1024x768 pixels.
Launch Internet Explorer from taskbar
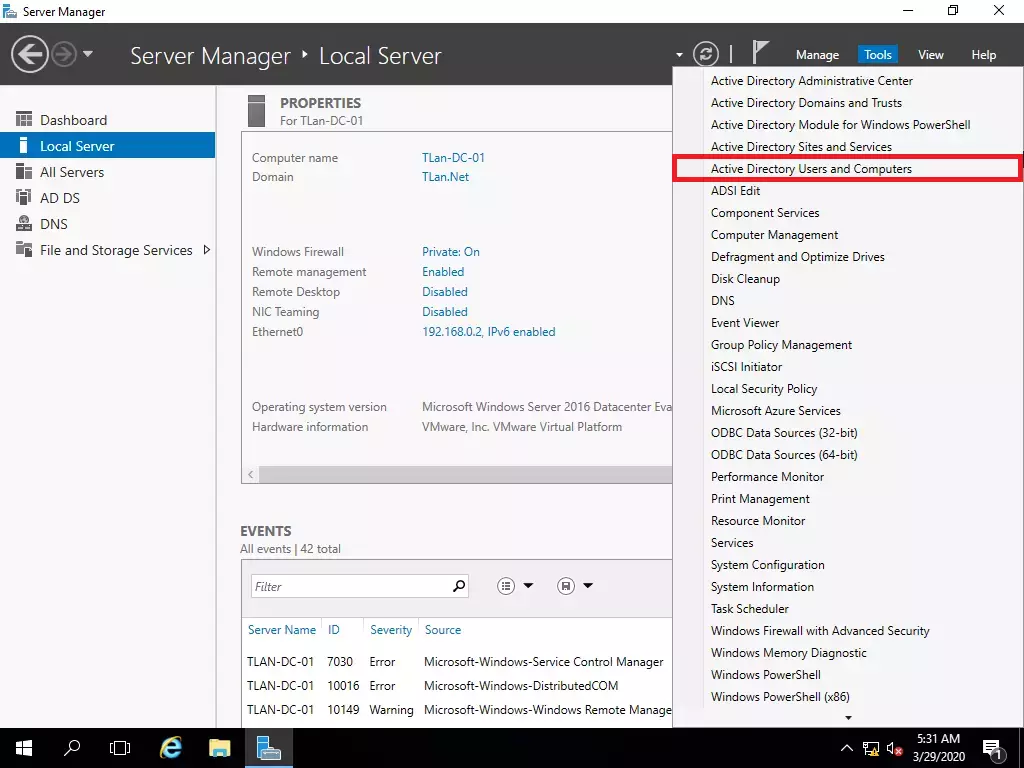coord(170,748)
